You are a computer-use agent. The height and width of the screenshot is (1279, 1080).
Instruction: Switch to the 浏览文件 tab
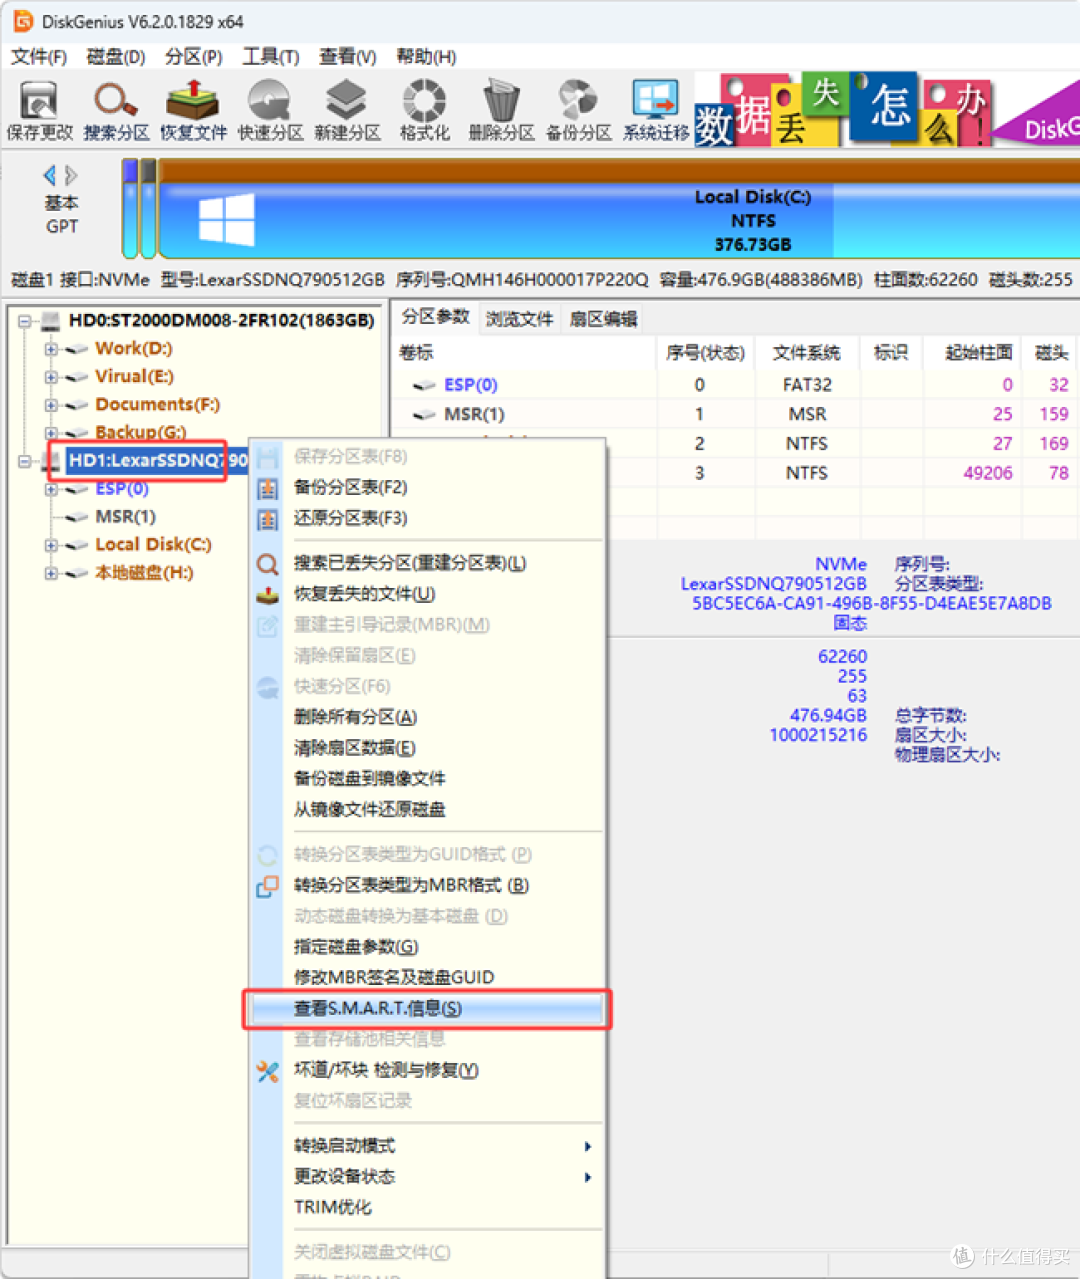(519, 319)
